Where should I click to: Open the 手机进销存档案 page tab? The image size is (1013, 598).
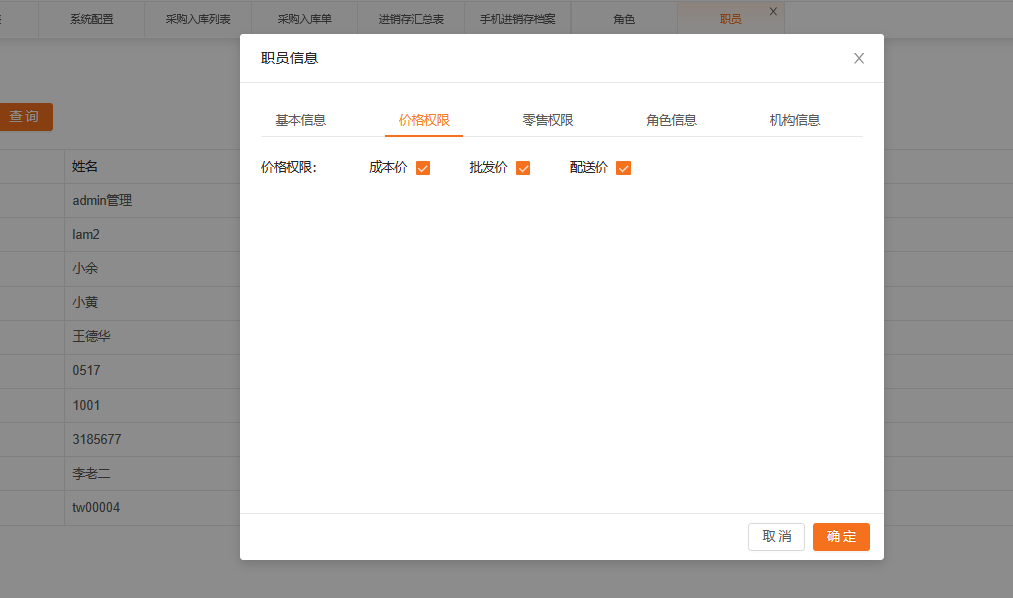pyautogui.click(x=518, y=19)
